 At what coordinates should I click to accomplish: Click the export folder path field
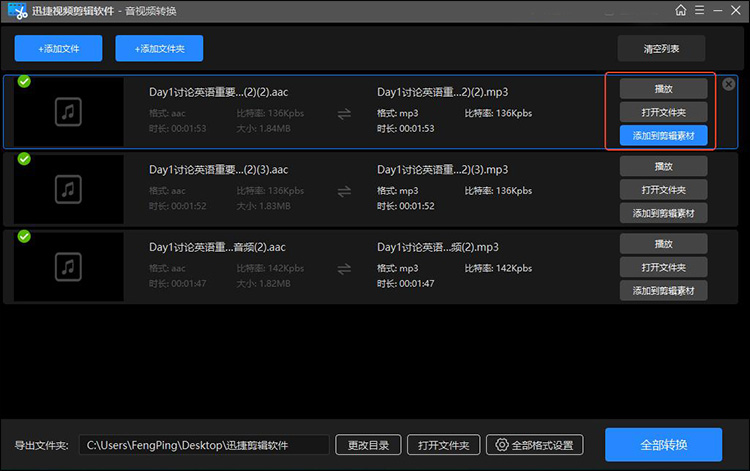coord(203,445)
